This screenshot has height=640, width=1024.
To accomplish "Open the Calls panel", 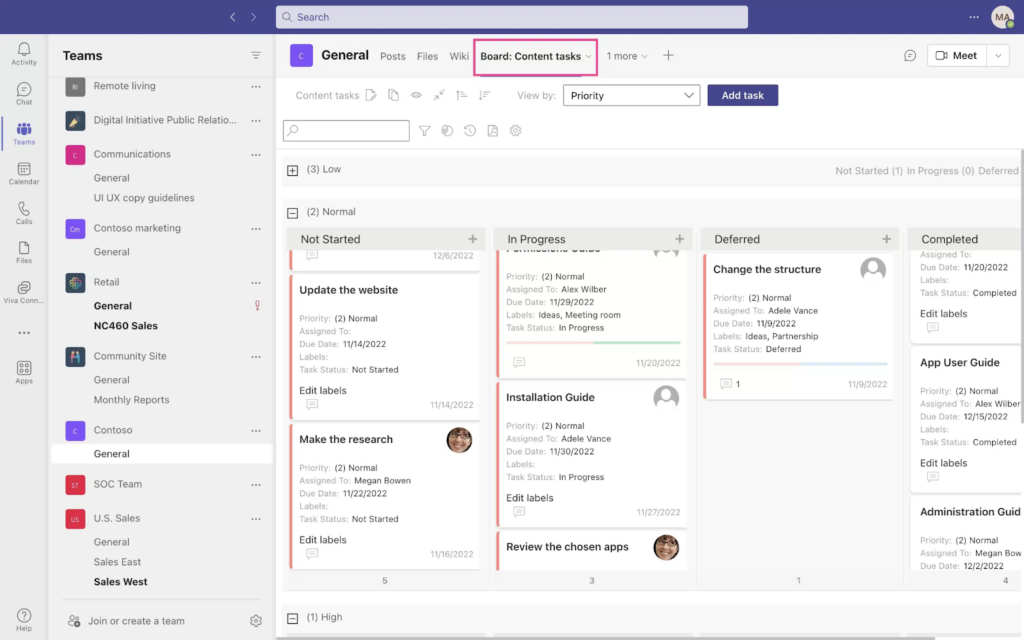I will point(23,211).
